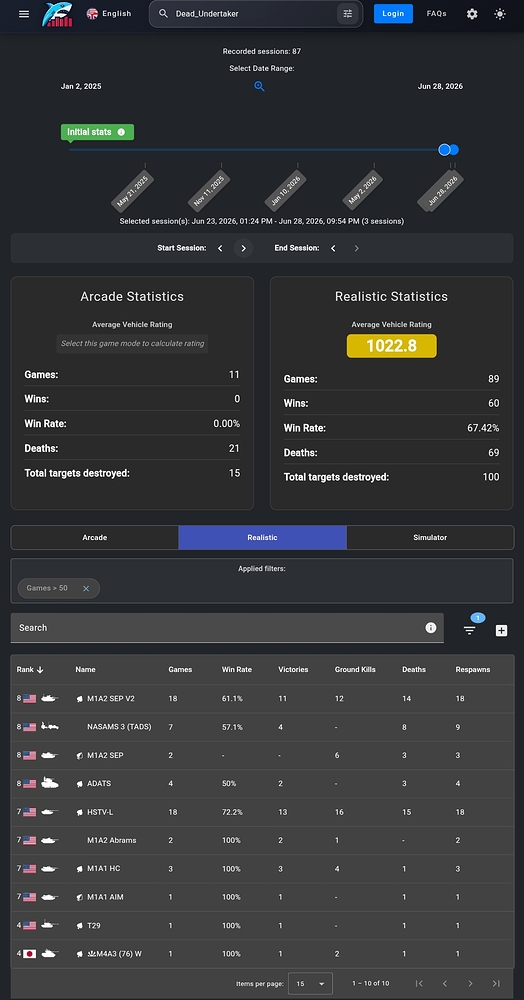Screen dimensions: 524x1000
Task: Toggle light/dark theme sun icon
Action: [x=500, y=13]
